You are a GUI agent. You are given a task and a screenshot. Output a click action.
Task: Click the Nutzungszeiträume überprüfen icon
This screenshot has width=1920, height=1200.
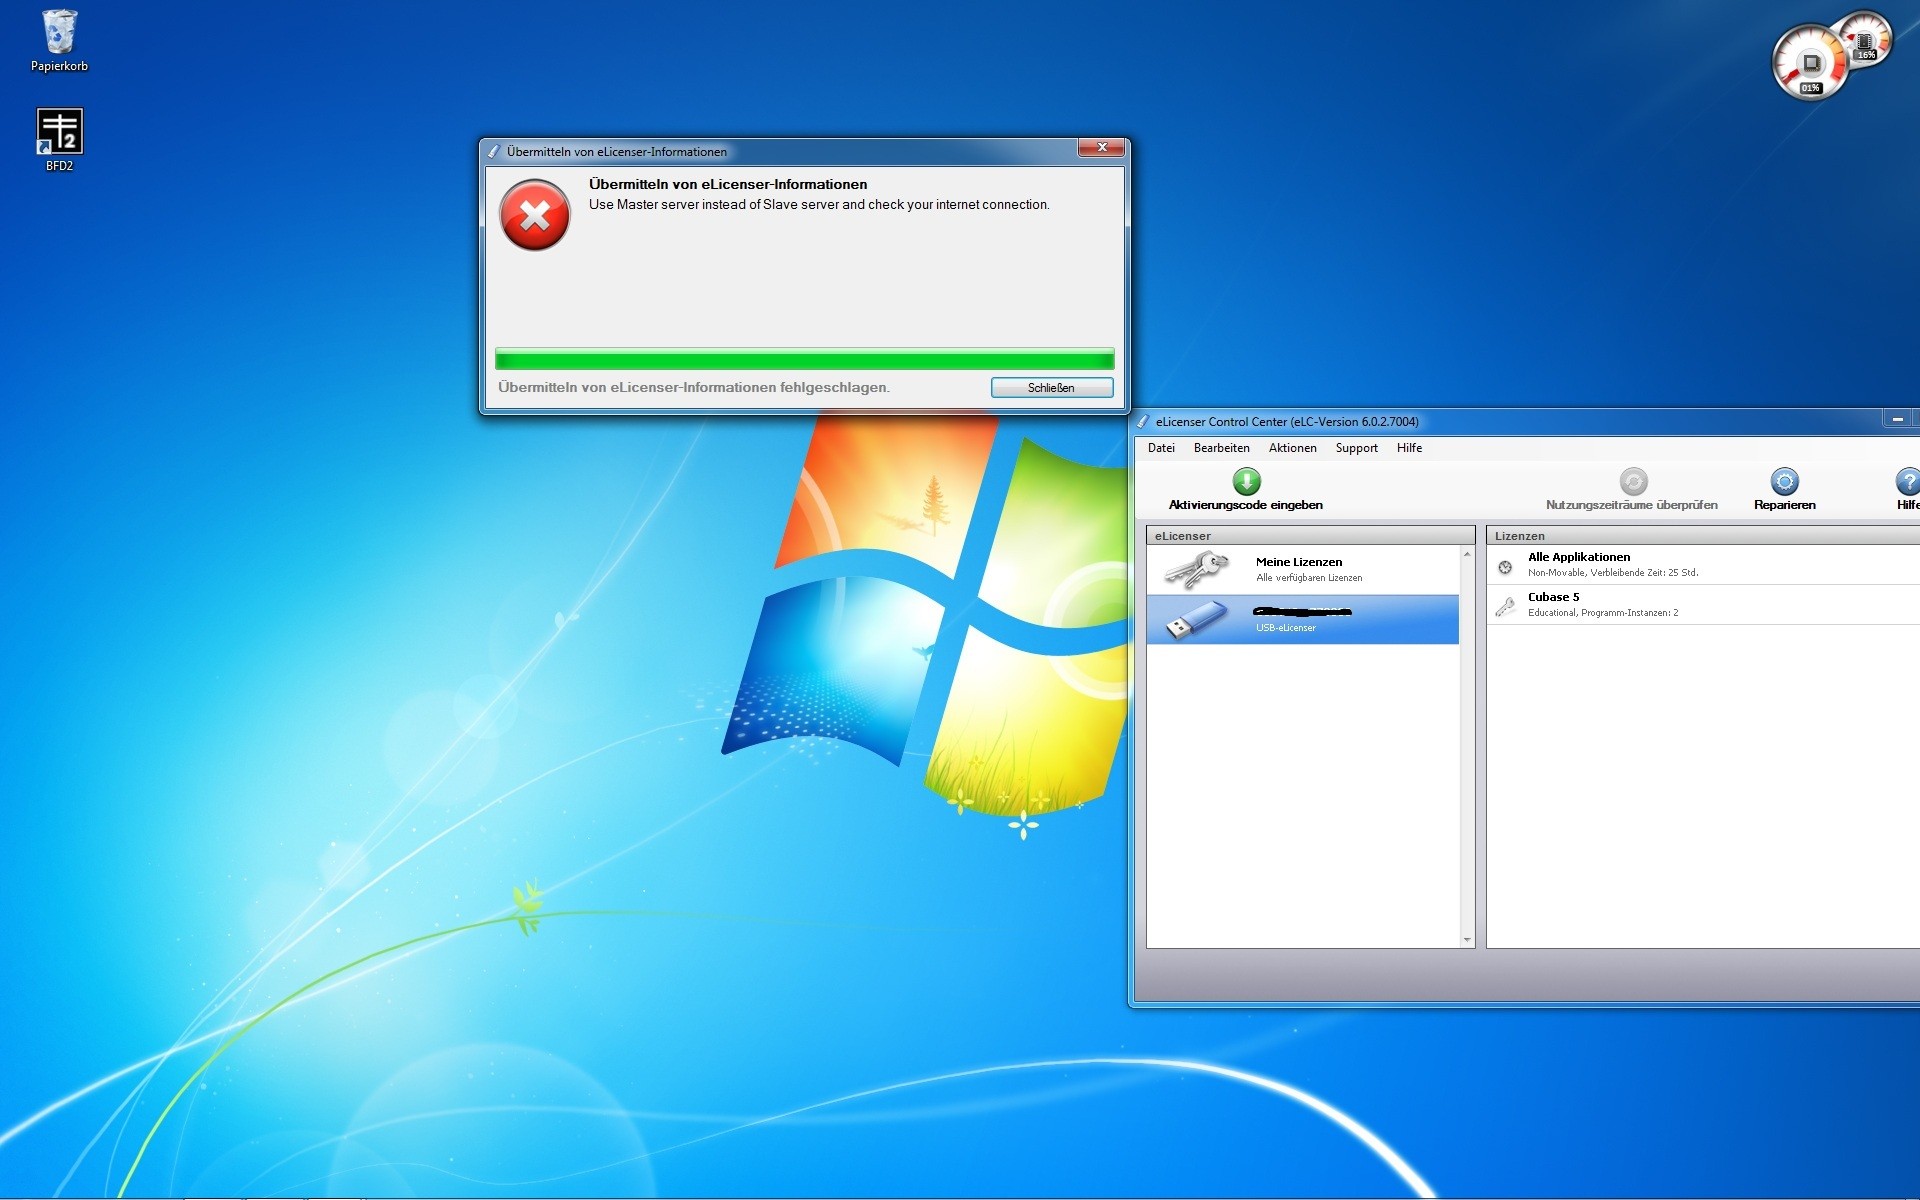1633,481
